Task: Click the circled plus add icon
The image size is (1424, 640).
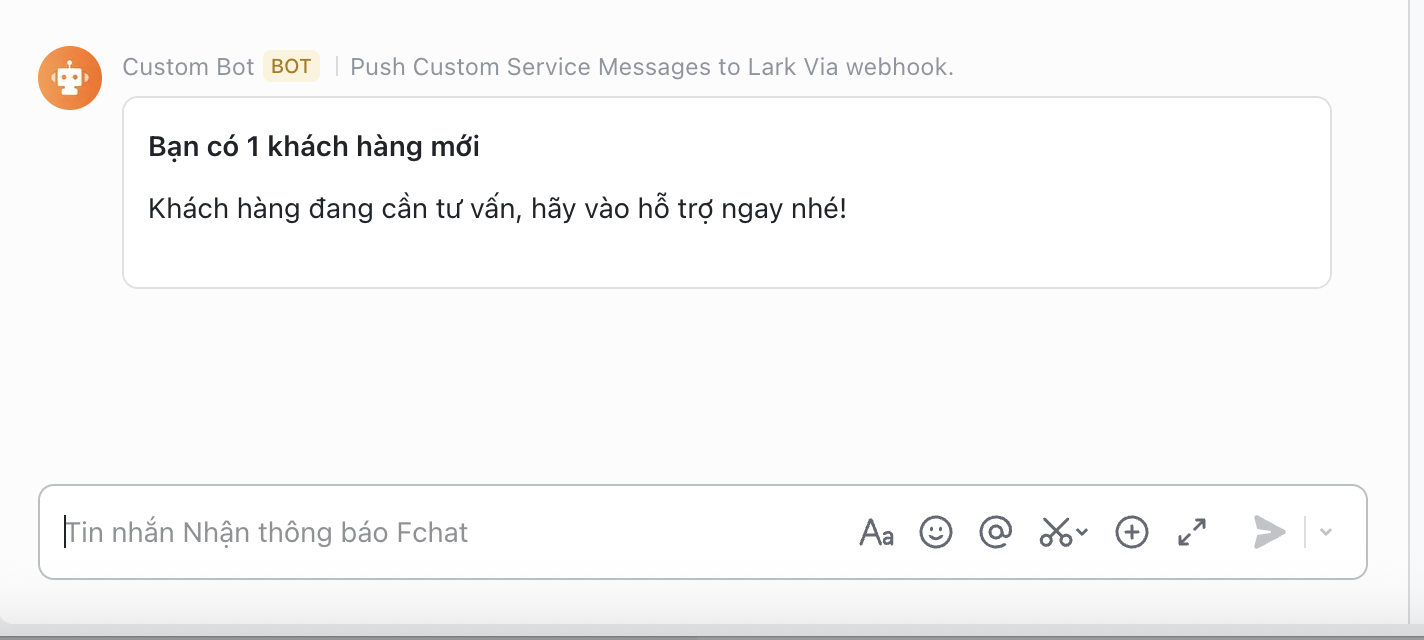Action: tap(1131, 532)
